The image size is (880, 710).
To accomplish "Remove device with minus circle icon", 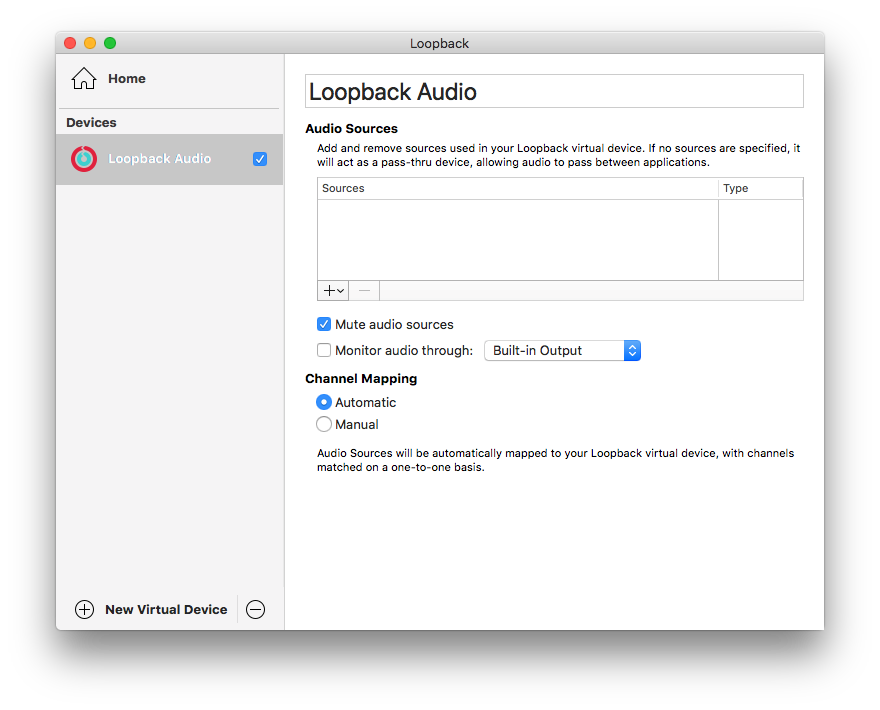I will click(x=255, y=609).
